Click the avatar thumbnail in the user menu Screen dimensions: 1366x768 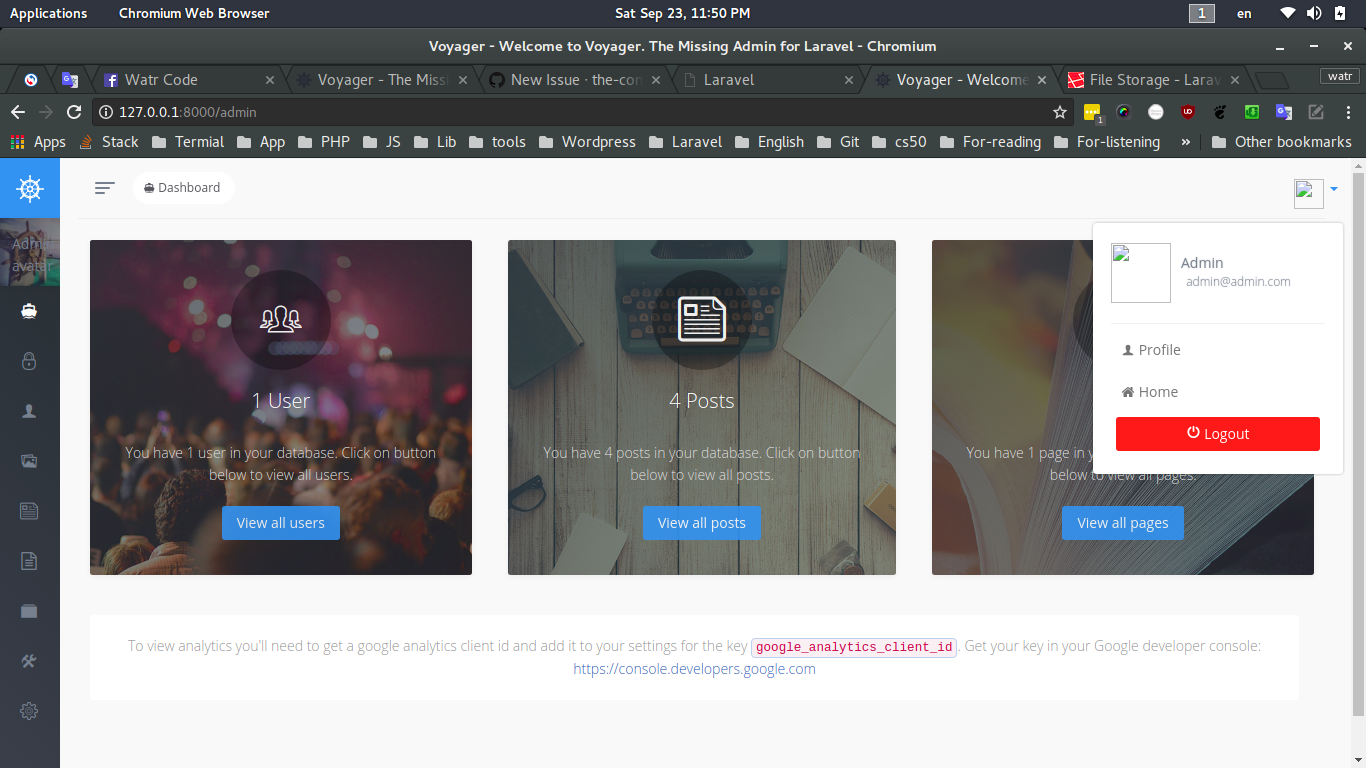pos(1140,272)
